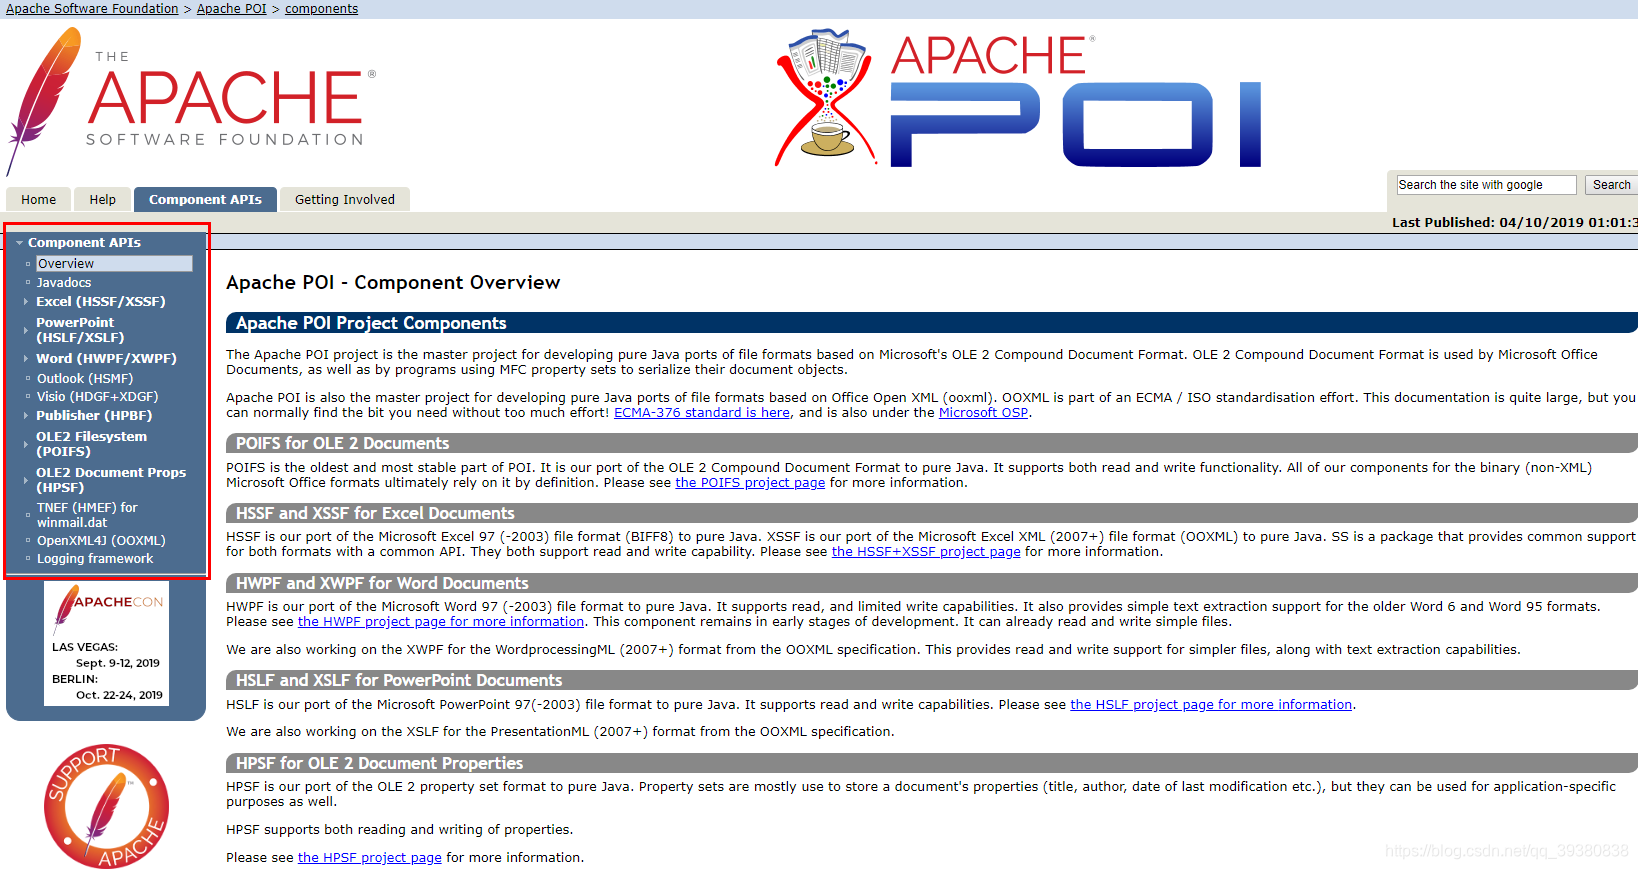
Task: Expand the Publisher (HPBF) menu item
Action: click(26, 415)
